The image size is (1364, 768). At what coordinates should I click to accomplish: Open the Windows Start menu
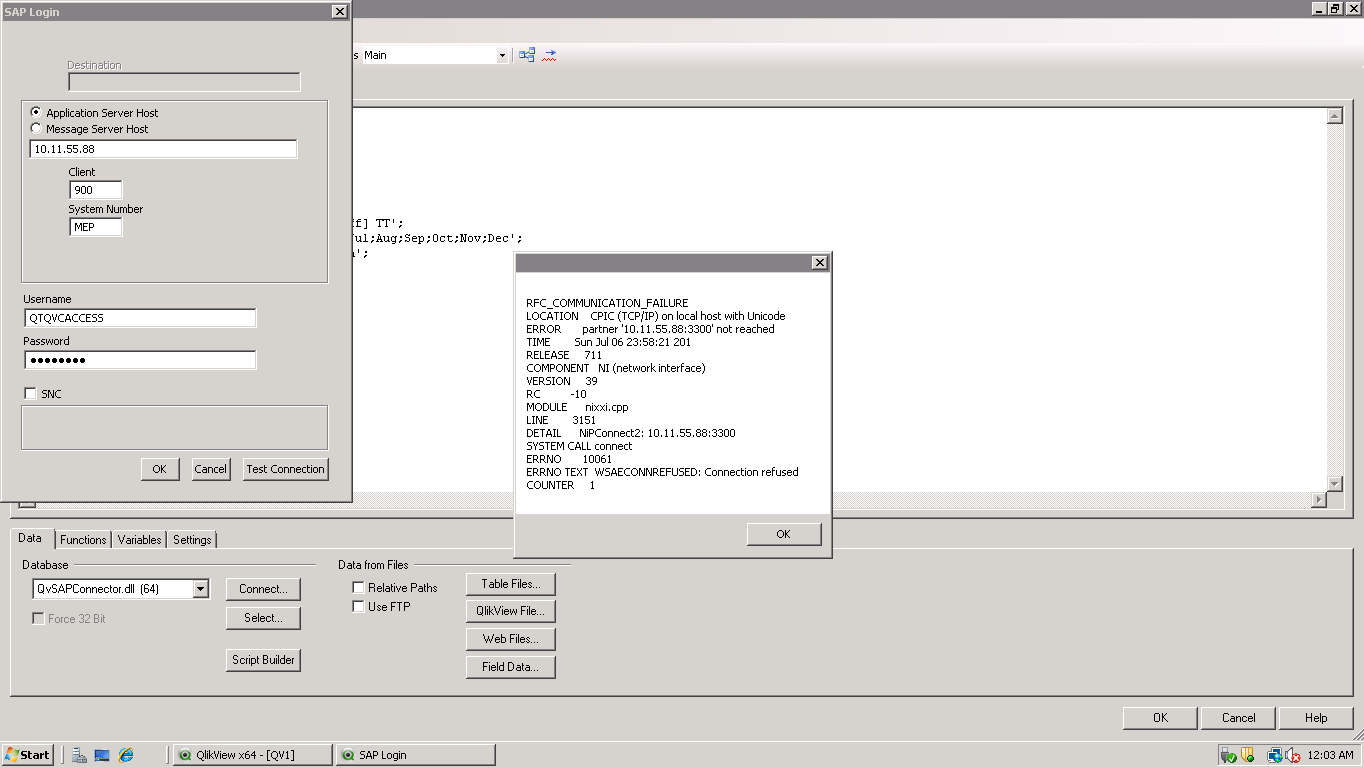pos(28,755)
